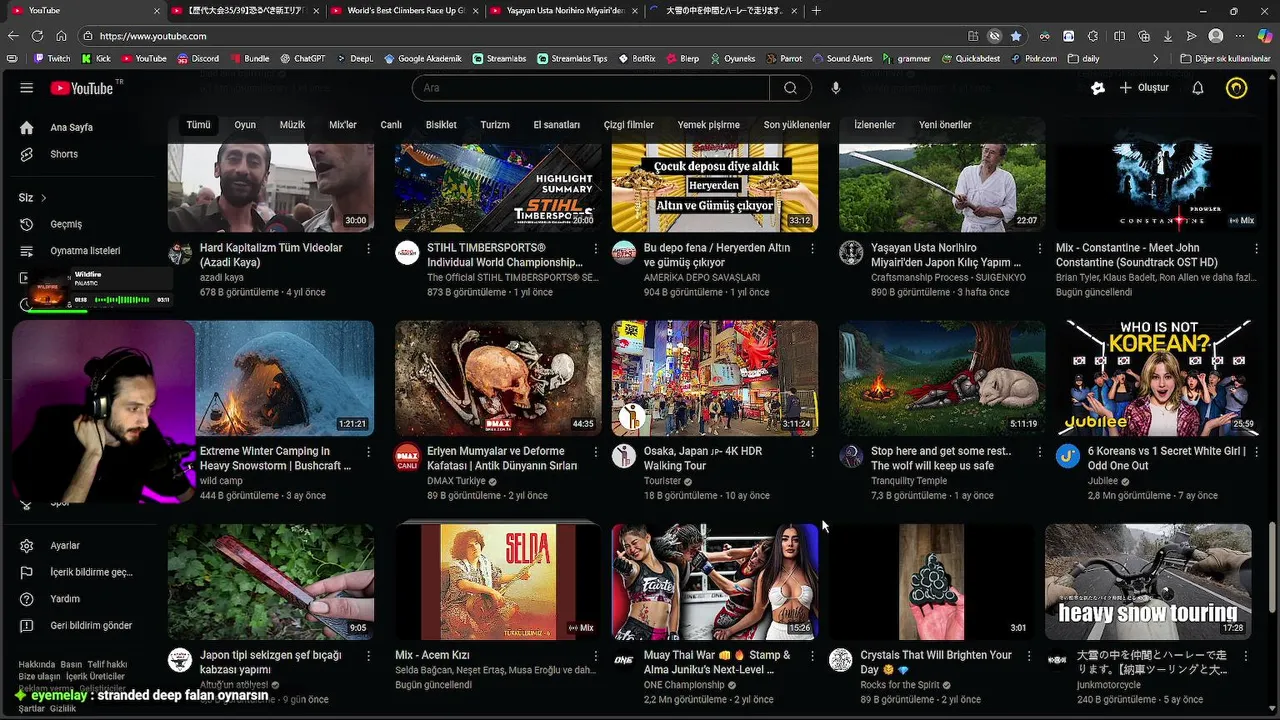Open browser split screen icon
The height and width of the screenshot is (720, 1280).
[1118, 36]
